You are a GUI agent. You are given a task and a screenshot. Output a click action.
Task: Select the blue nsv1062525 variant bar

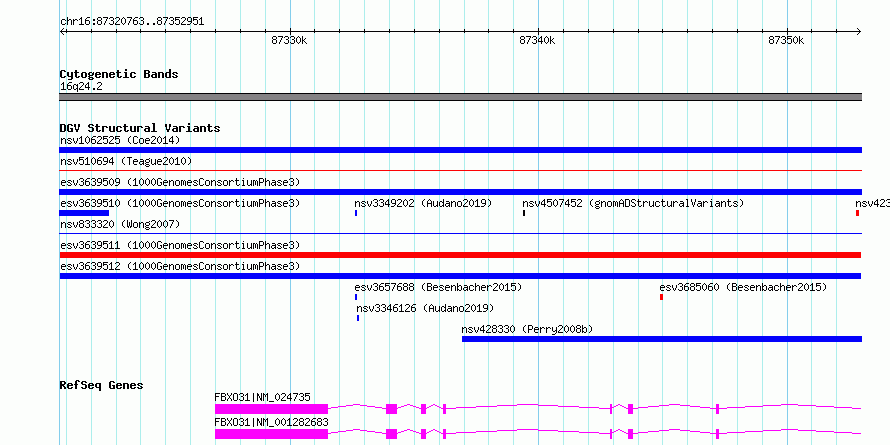point(460,150)
